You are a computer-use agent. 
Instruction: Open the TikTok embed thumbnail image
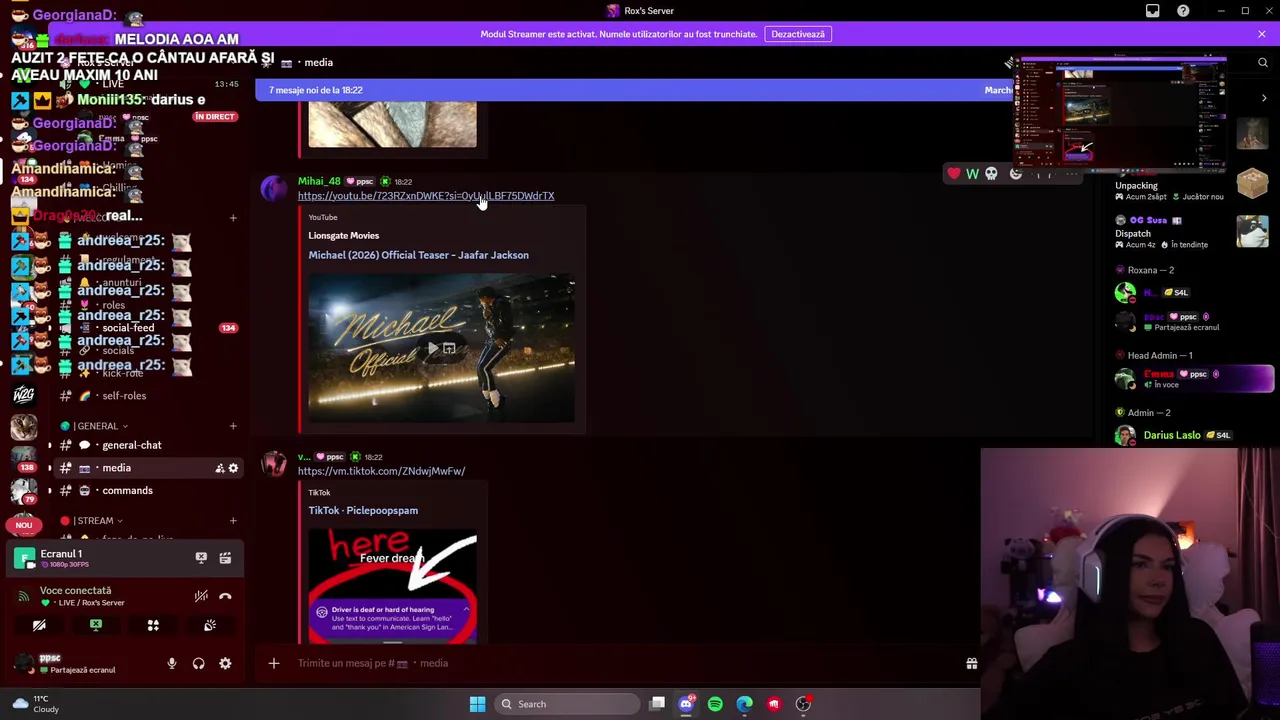[392, 586]
